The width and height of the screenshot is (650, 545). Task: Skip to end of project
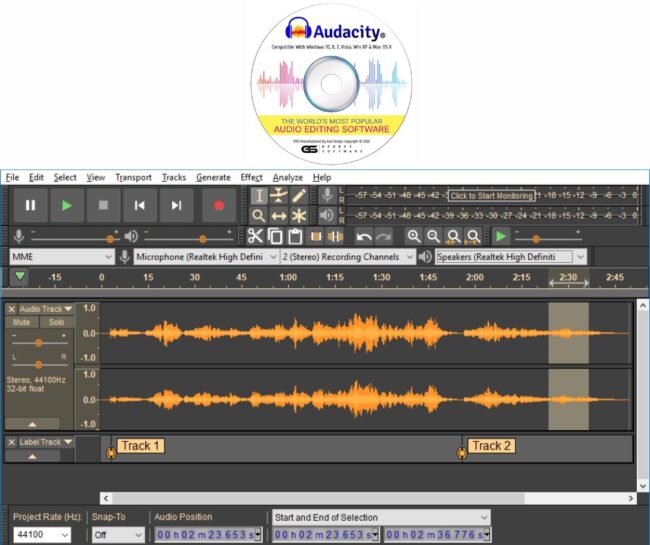tap(176, 205)
